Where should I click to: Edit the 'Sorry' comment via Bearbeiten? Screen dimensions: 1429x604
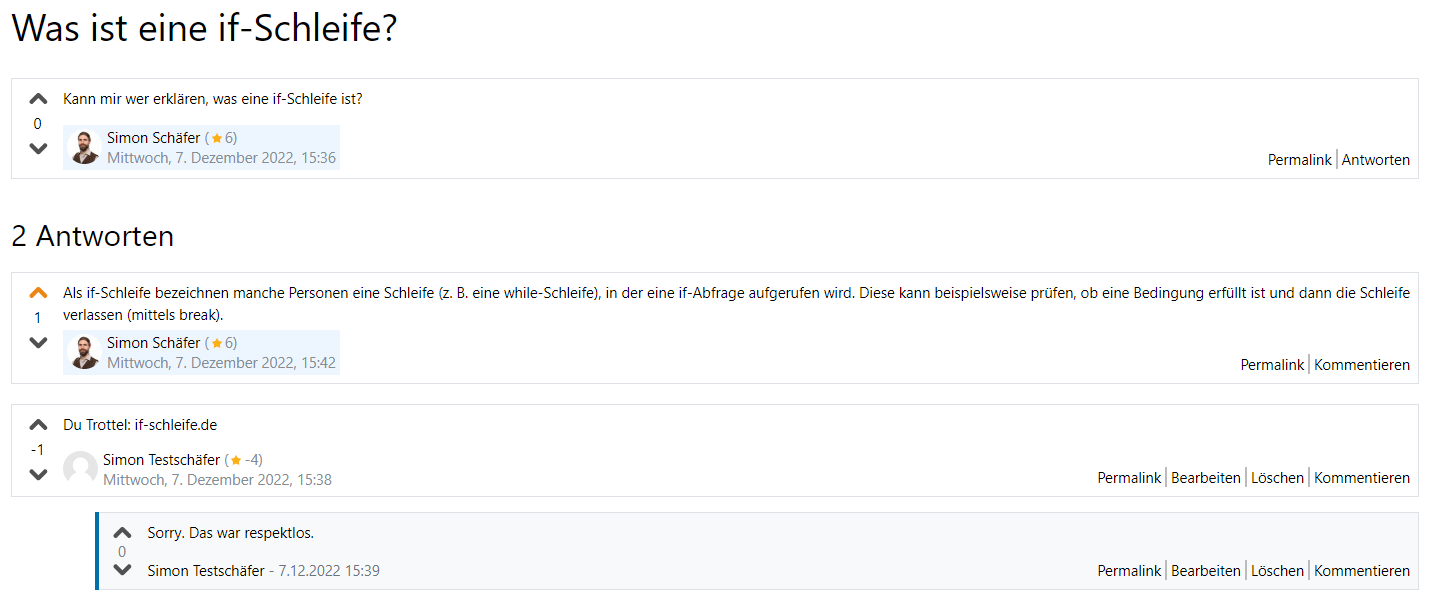coord(1205,571)
